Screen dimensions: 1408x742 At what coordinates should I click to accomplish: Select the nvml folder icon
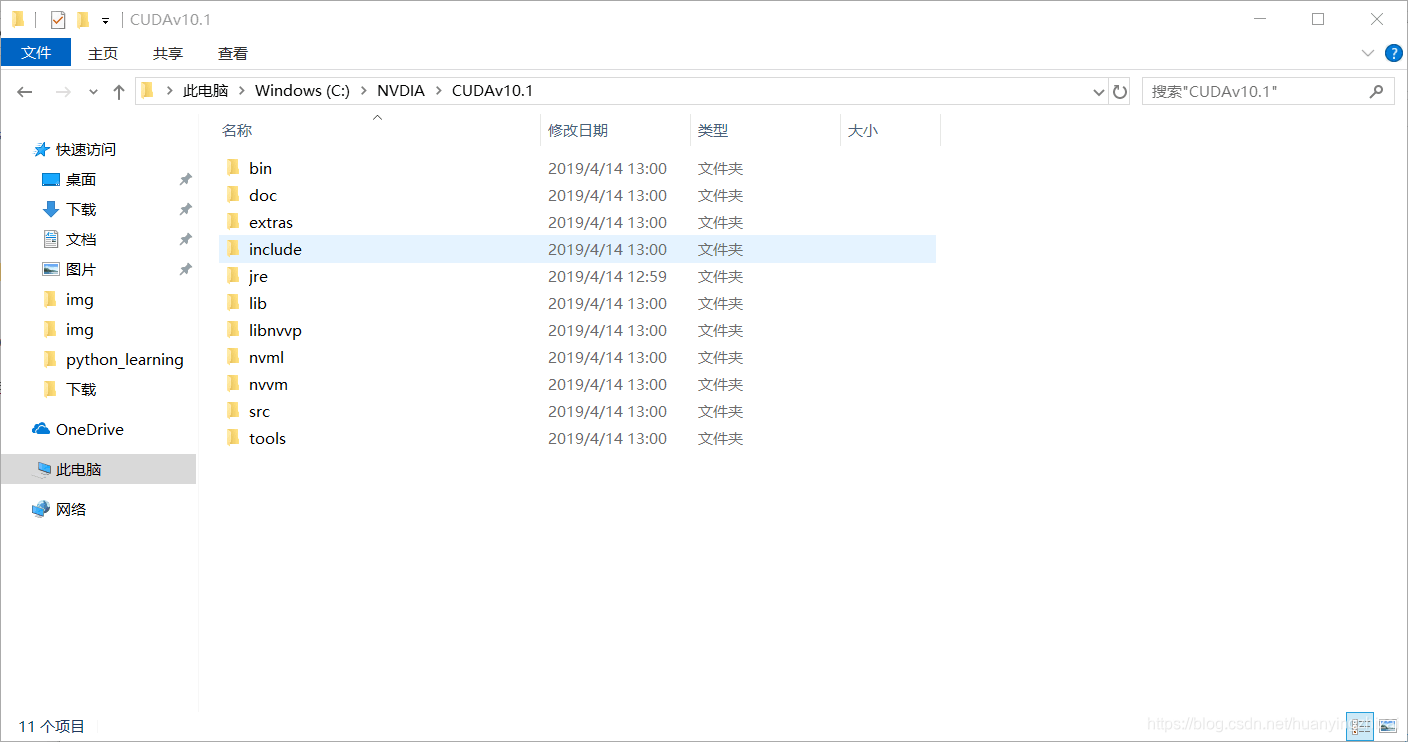233,357
